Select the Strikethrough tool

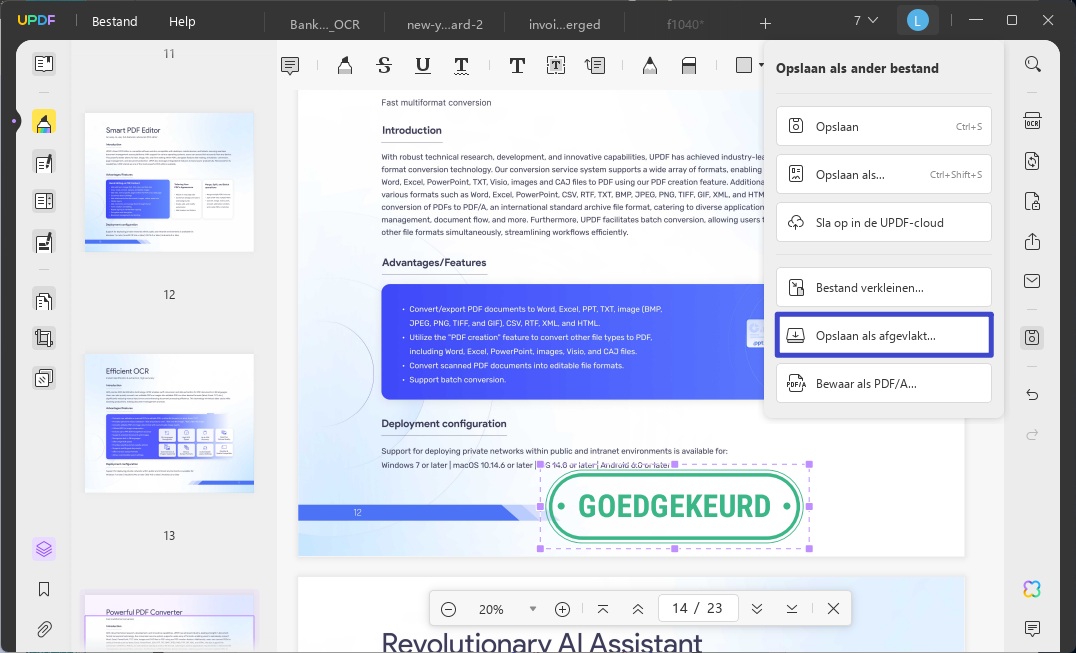(384, 66)
